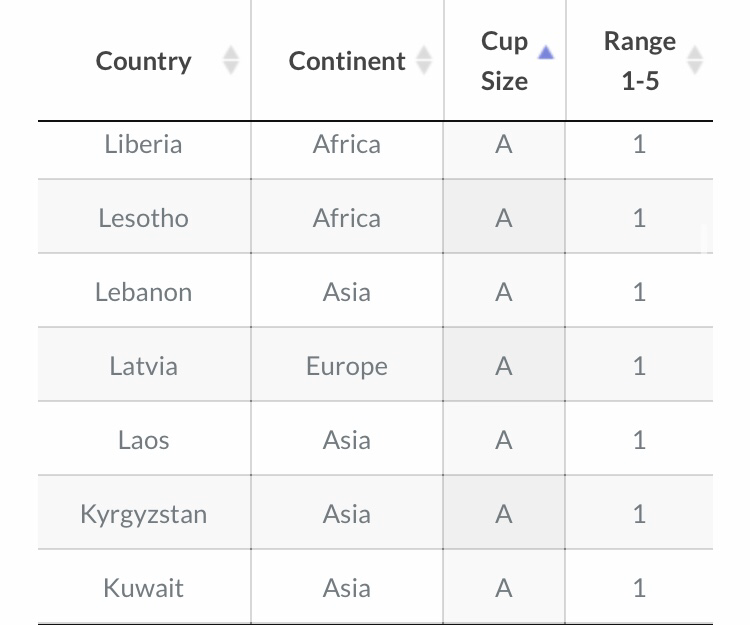Click the Lebanon row name
Screen dimensions: 750x625
tap(143, 292)
